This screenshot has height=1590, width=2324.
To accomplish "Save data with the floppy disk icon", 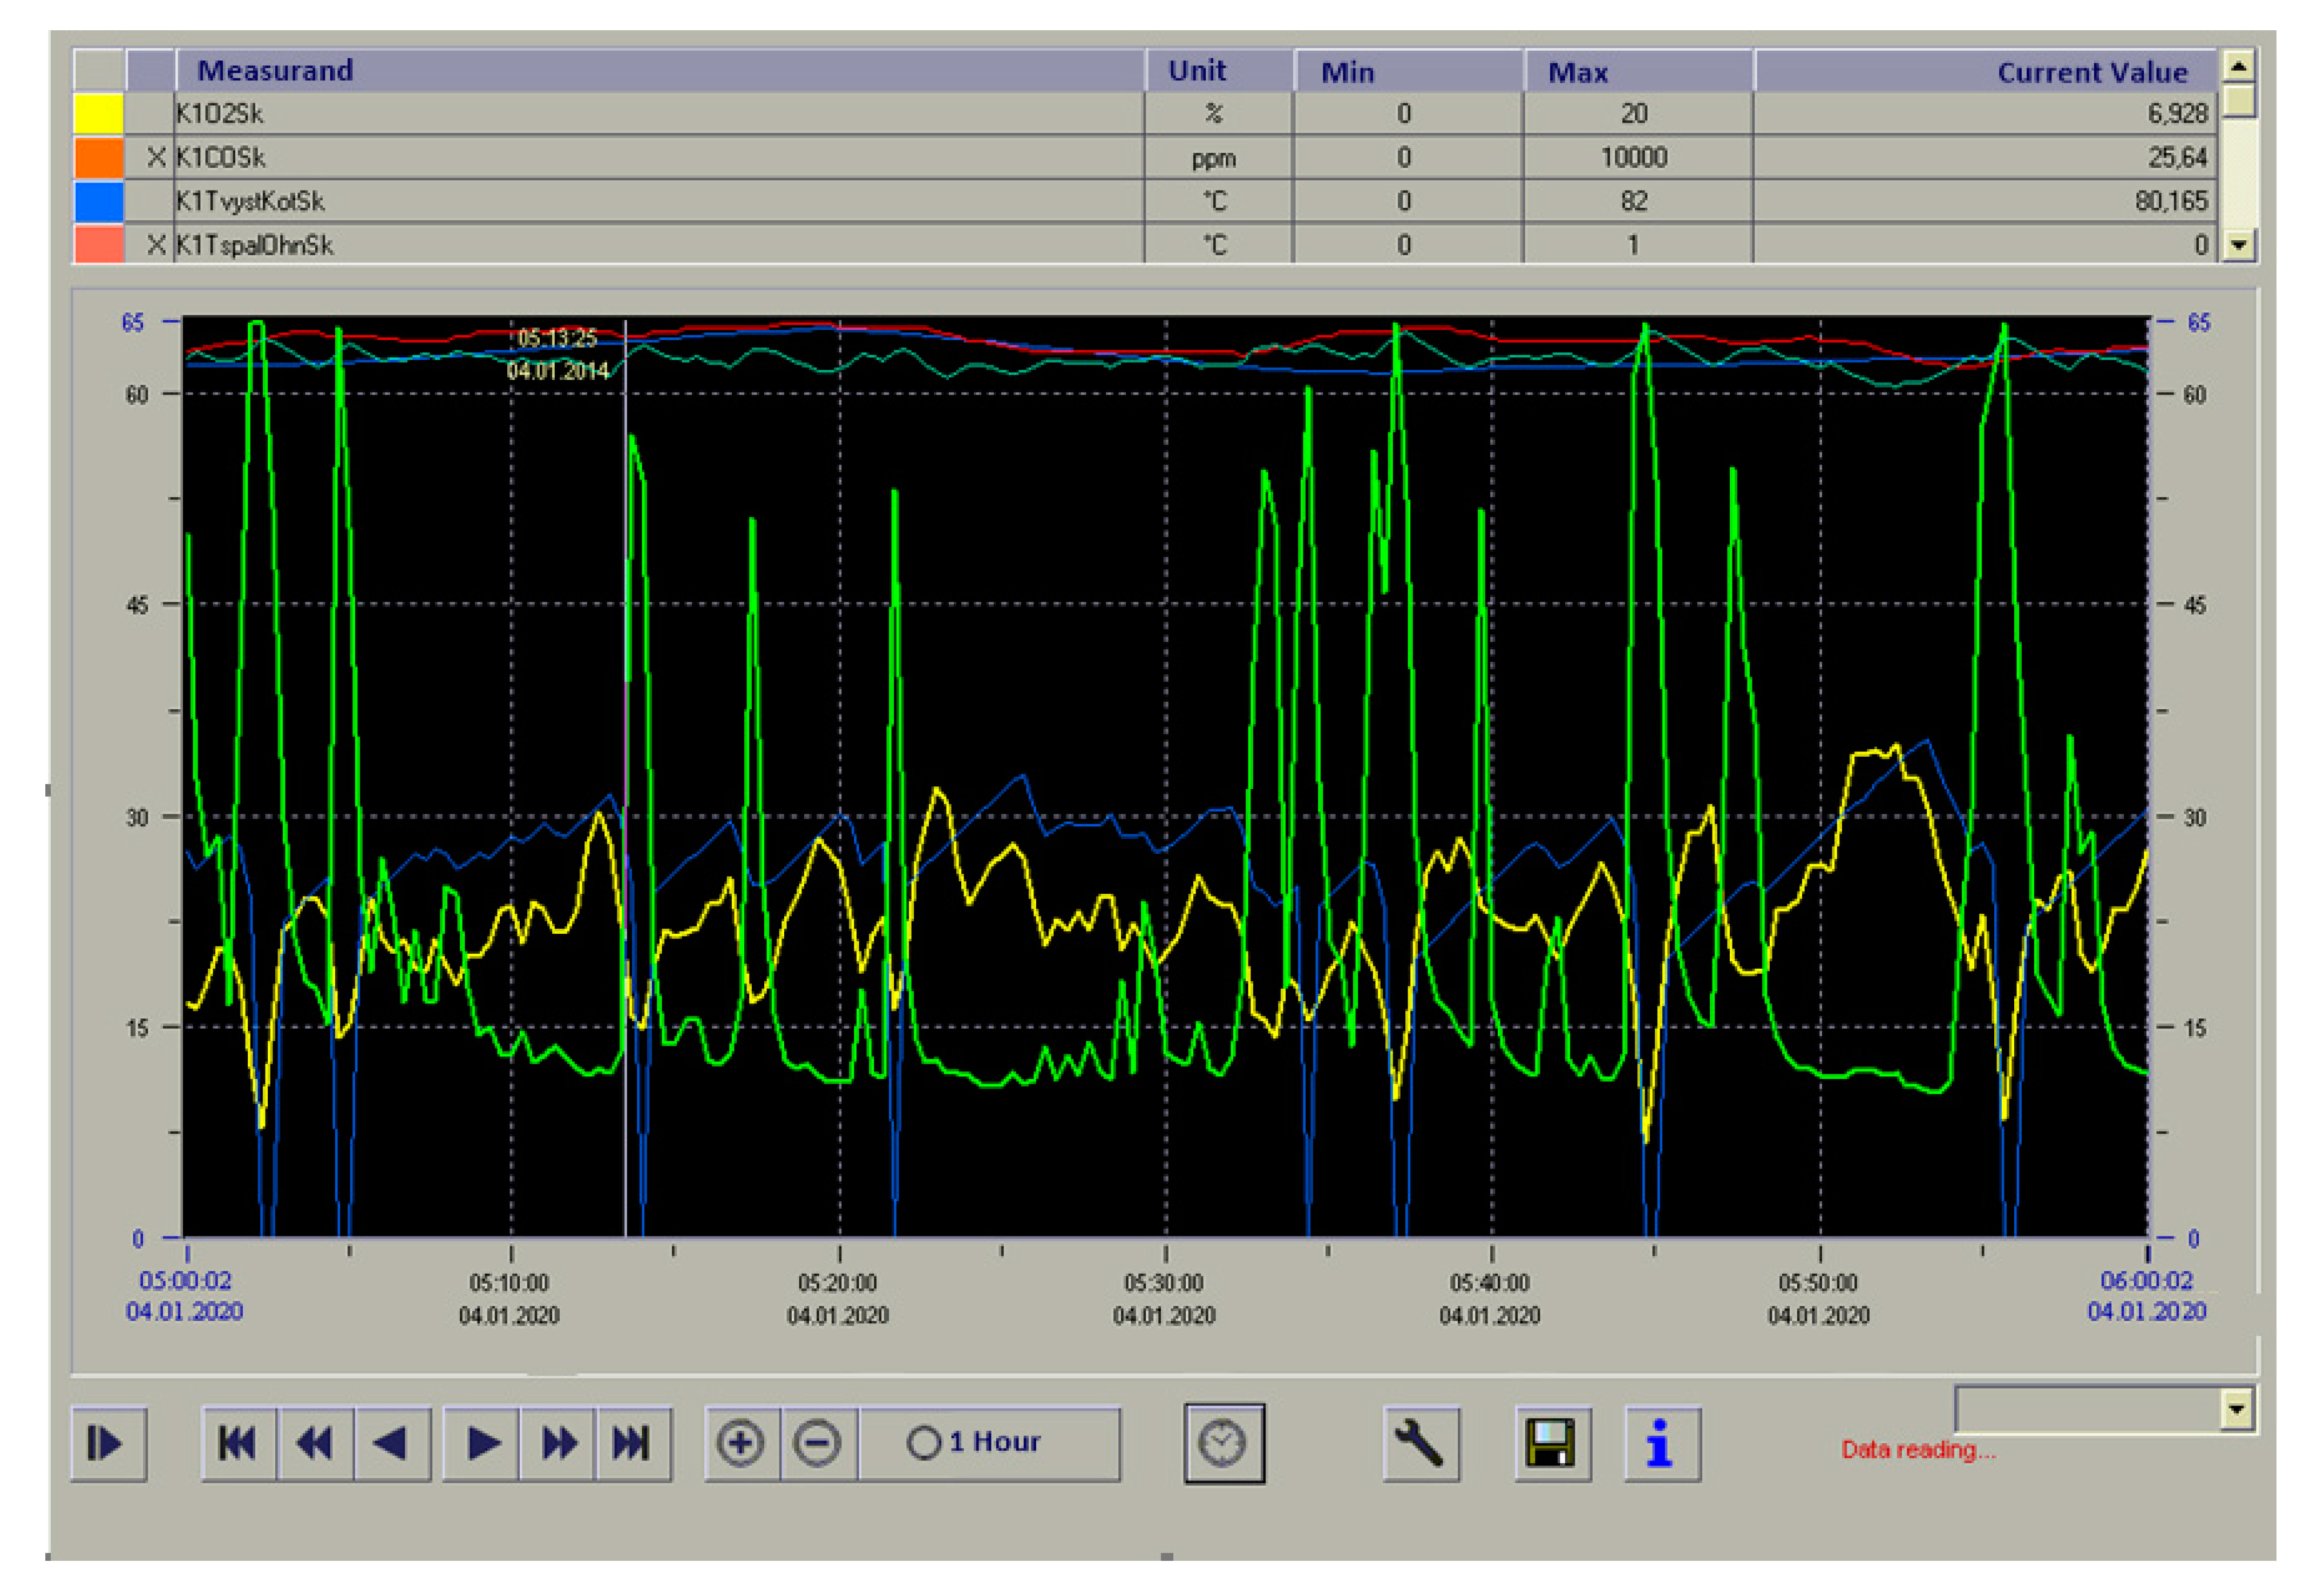I will [x=1551, y=1443].
